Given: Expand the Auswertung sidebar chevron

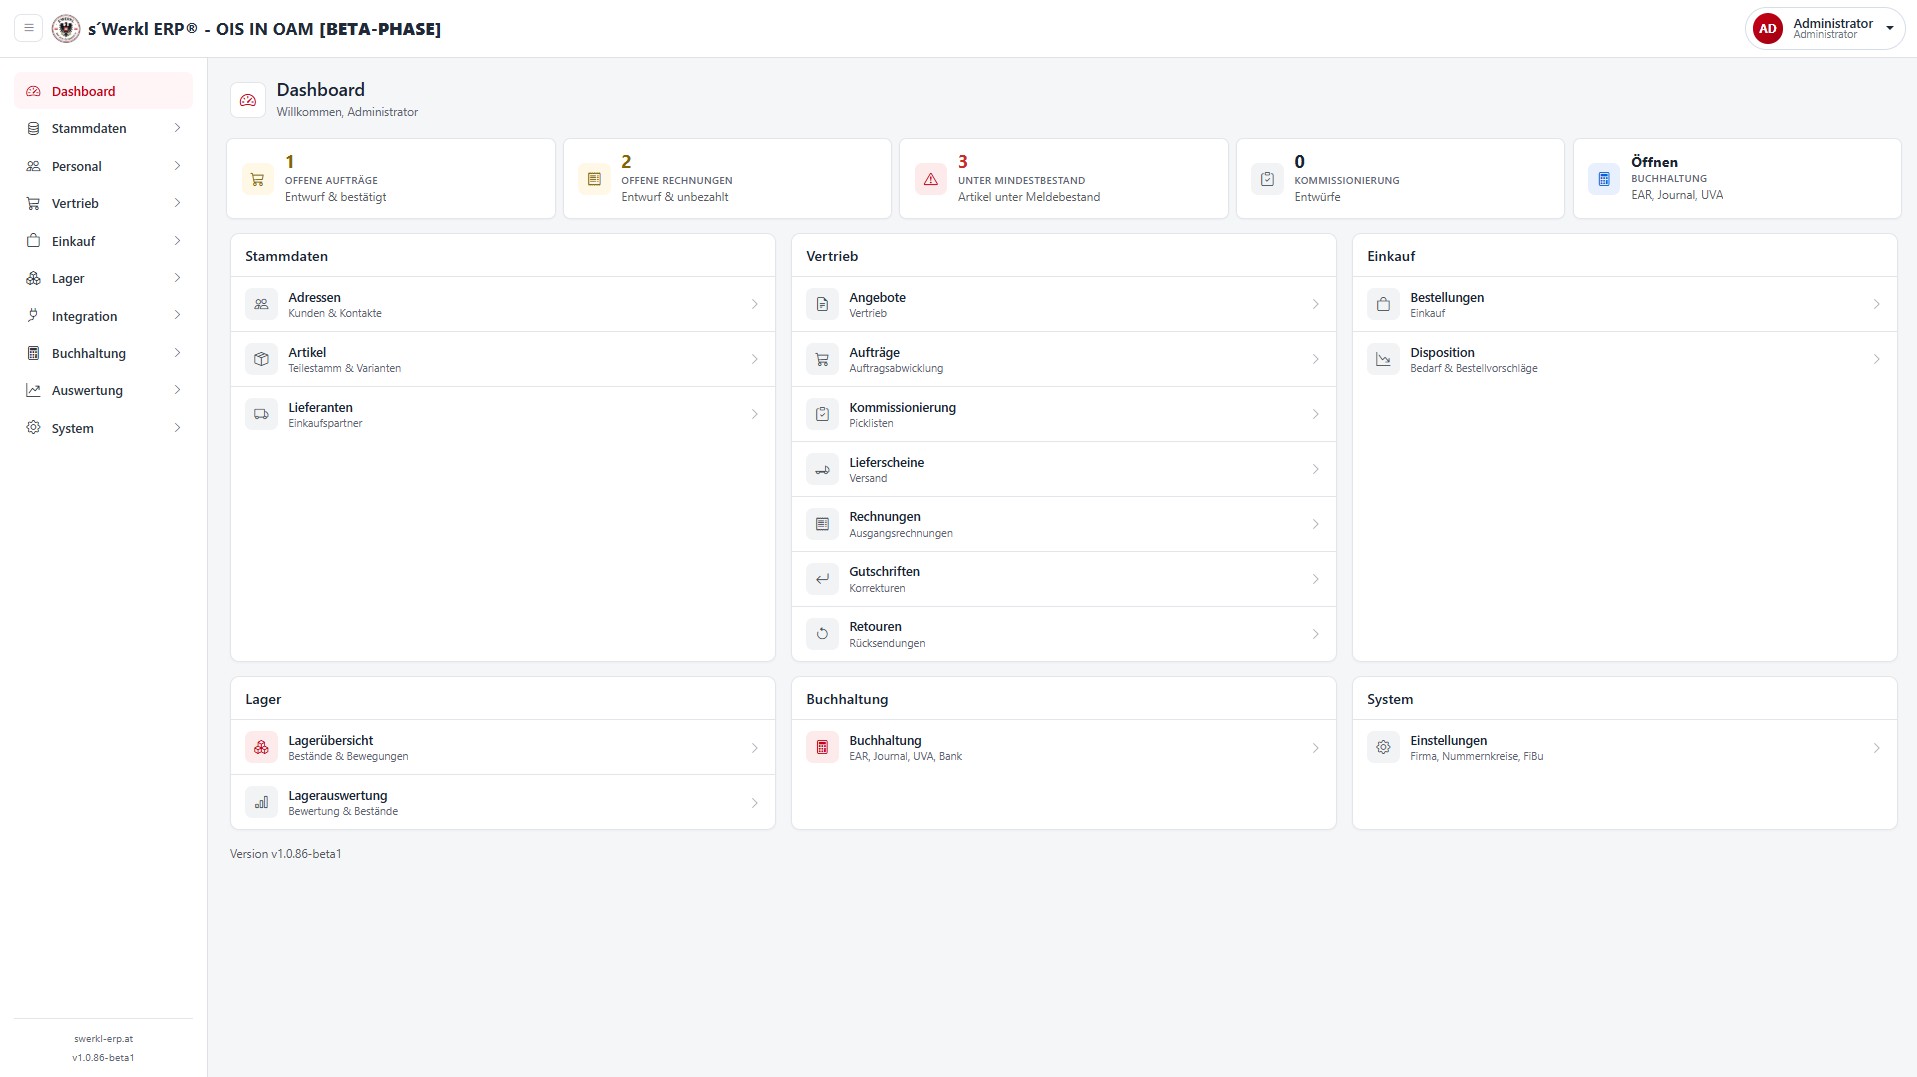Looking at the screenshot, I should [x=177, y=390].
